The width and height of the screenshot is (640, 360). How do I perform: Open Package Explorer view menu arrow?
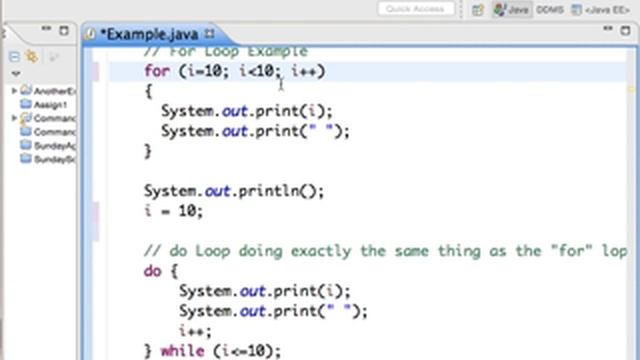click(16, 74)
